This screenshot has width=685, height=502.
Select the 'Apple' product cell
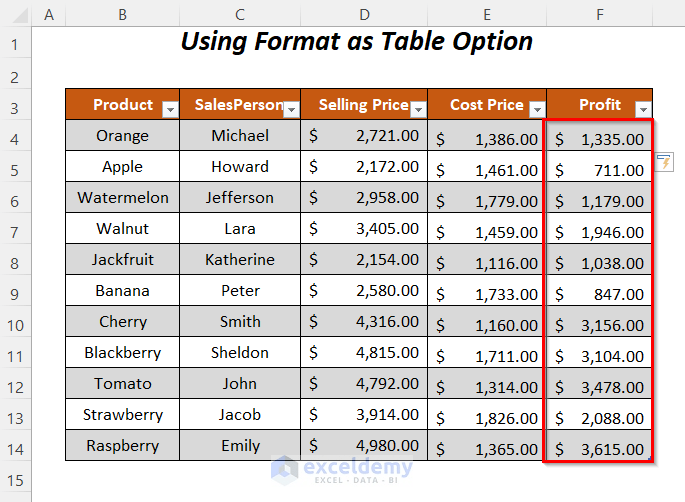click(123, 166)
